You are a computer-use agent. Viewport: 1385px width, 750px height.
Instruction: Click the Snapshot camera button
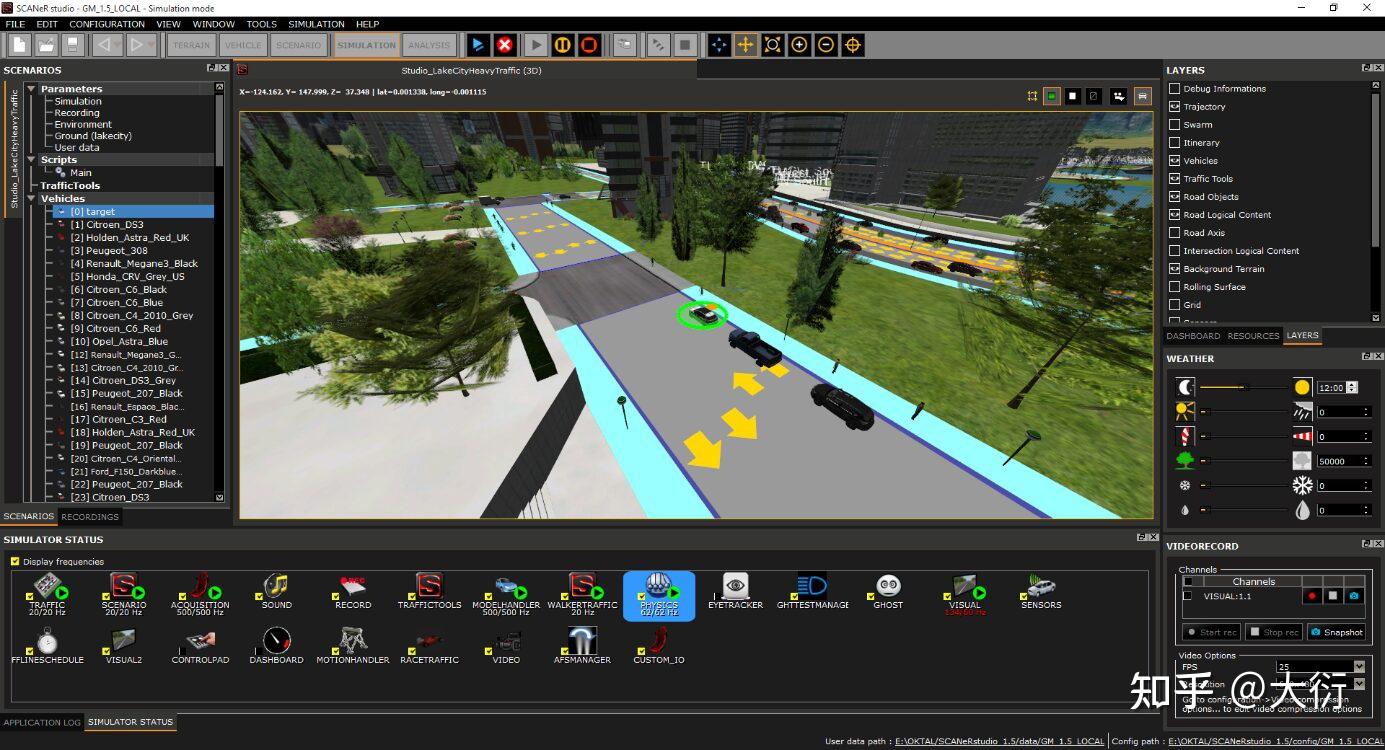point(1336,632)
